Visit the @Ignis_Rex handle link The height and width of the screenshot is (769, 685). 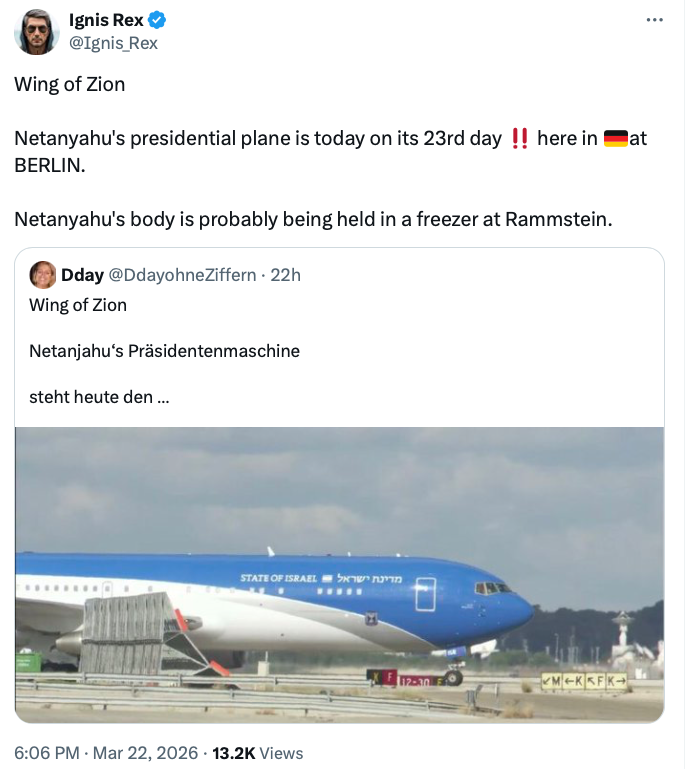pos(113,42)
